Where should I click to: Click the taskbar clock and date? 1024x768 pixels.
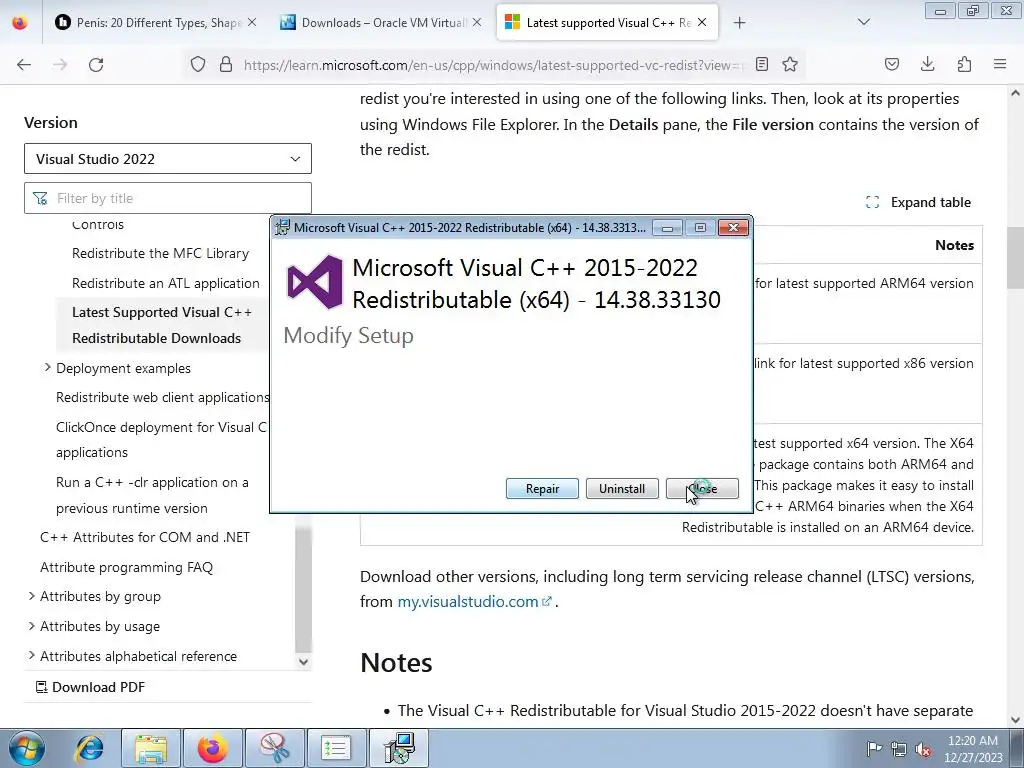(973, 749)
